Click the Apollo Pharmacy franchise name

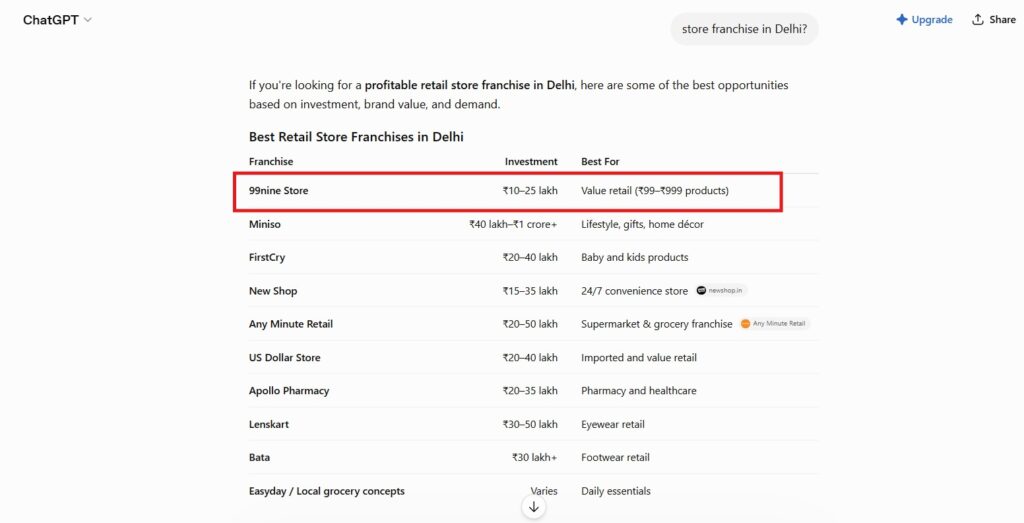point(289,390)
